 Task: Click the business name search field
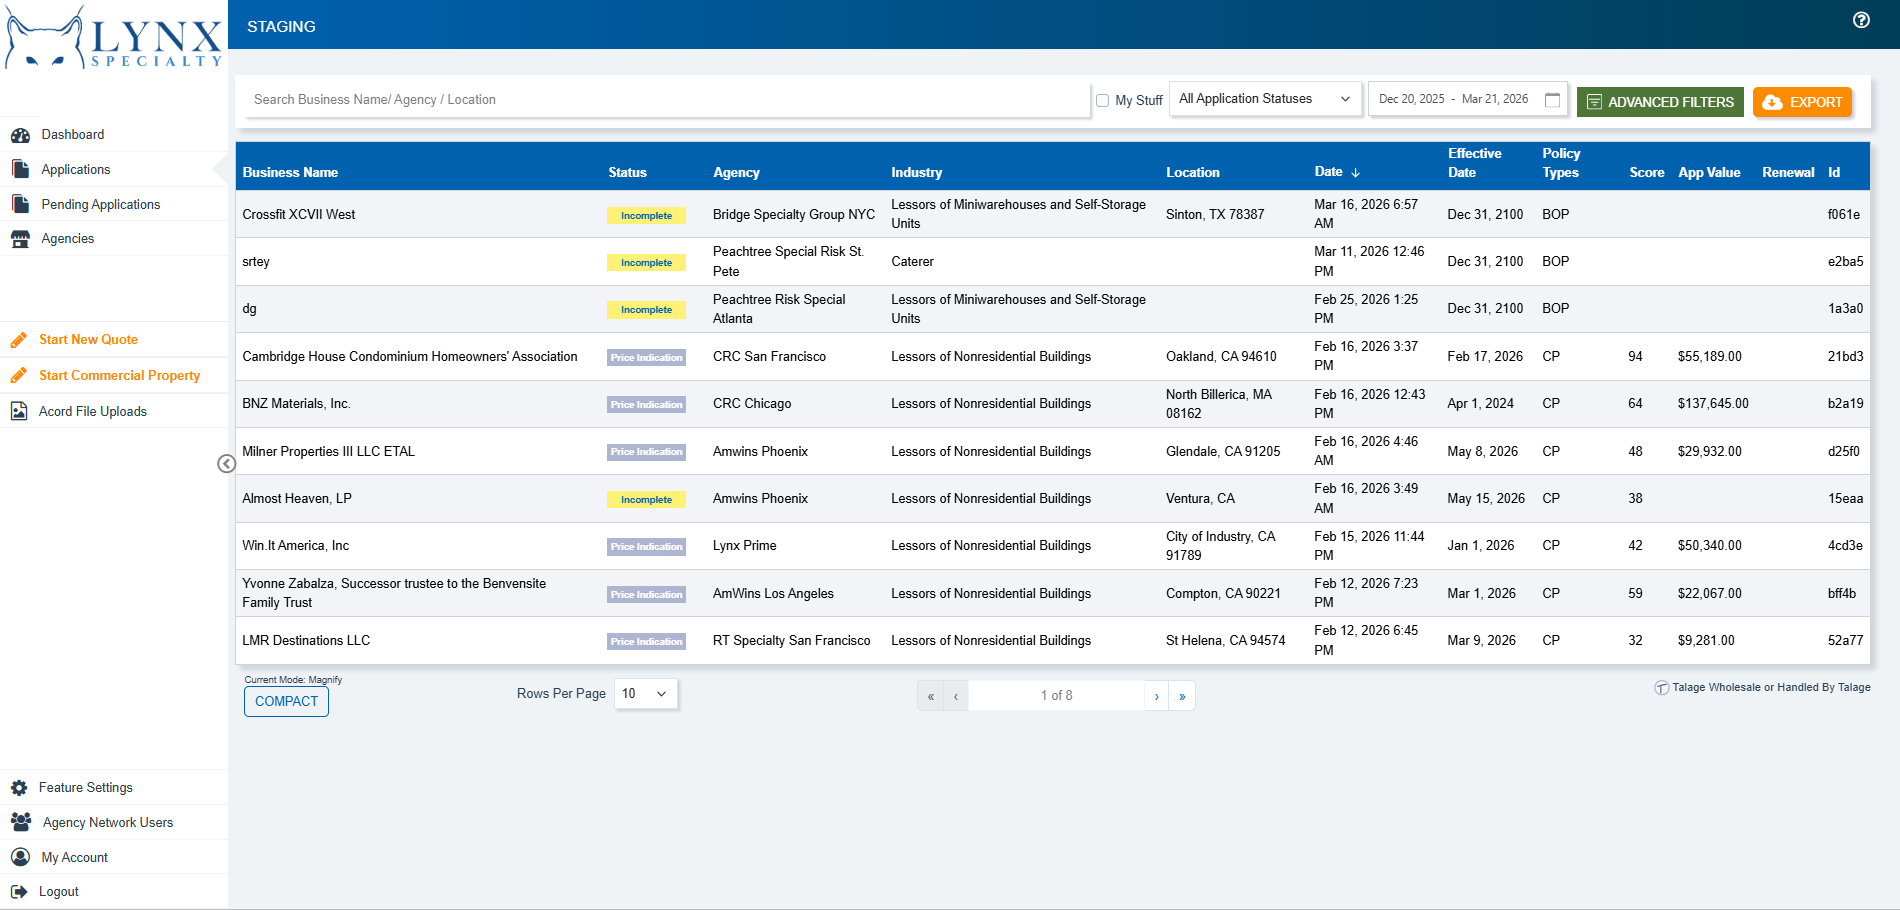667,100
